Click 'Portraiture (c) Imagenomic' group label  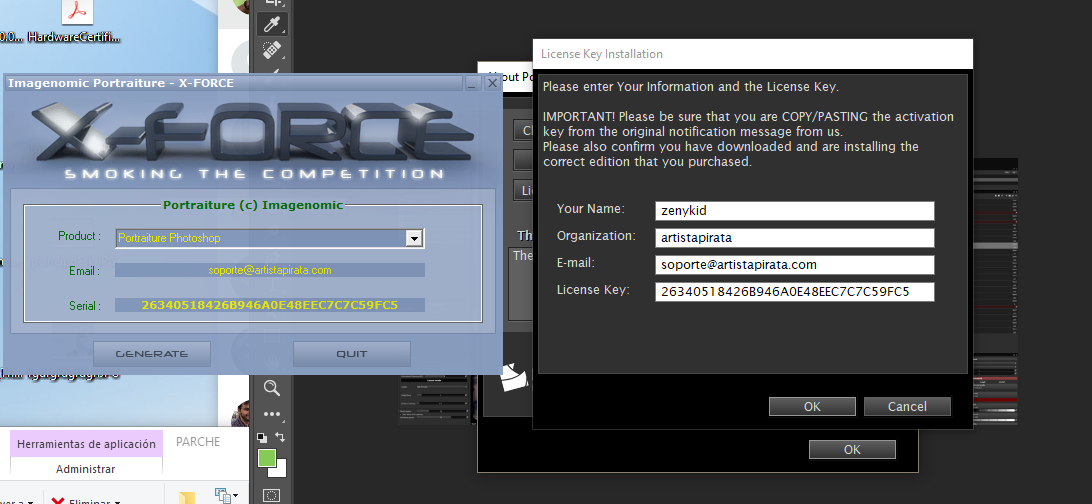tap(253, 205)
